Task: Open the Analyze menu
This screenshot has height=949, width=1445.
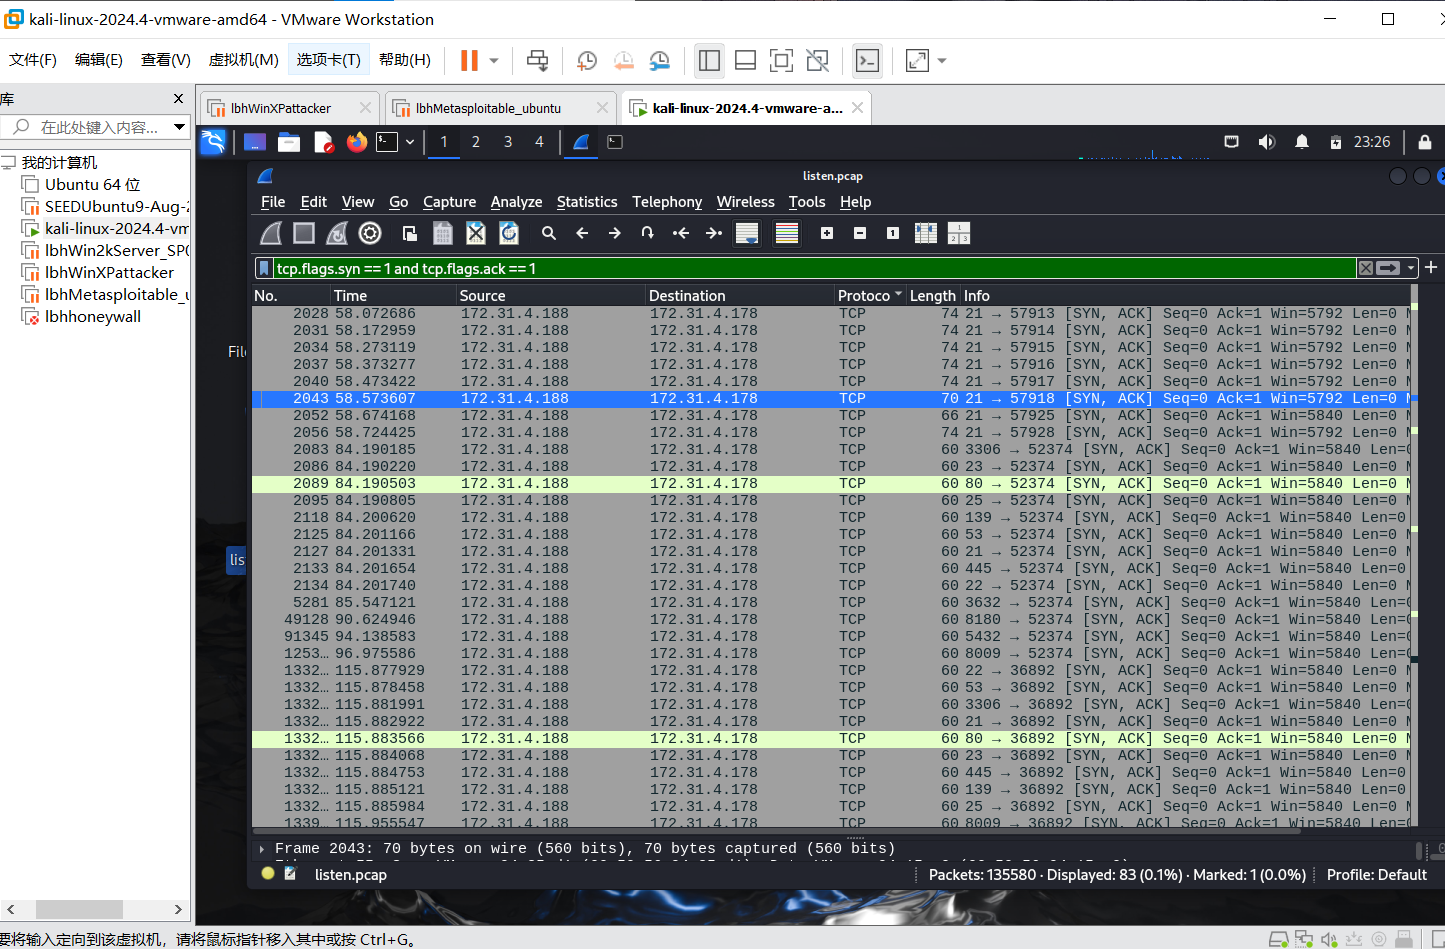Action: [516, 202]
